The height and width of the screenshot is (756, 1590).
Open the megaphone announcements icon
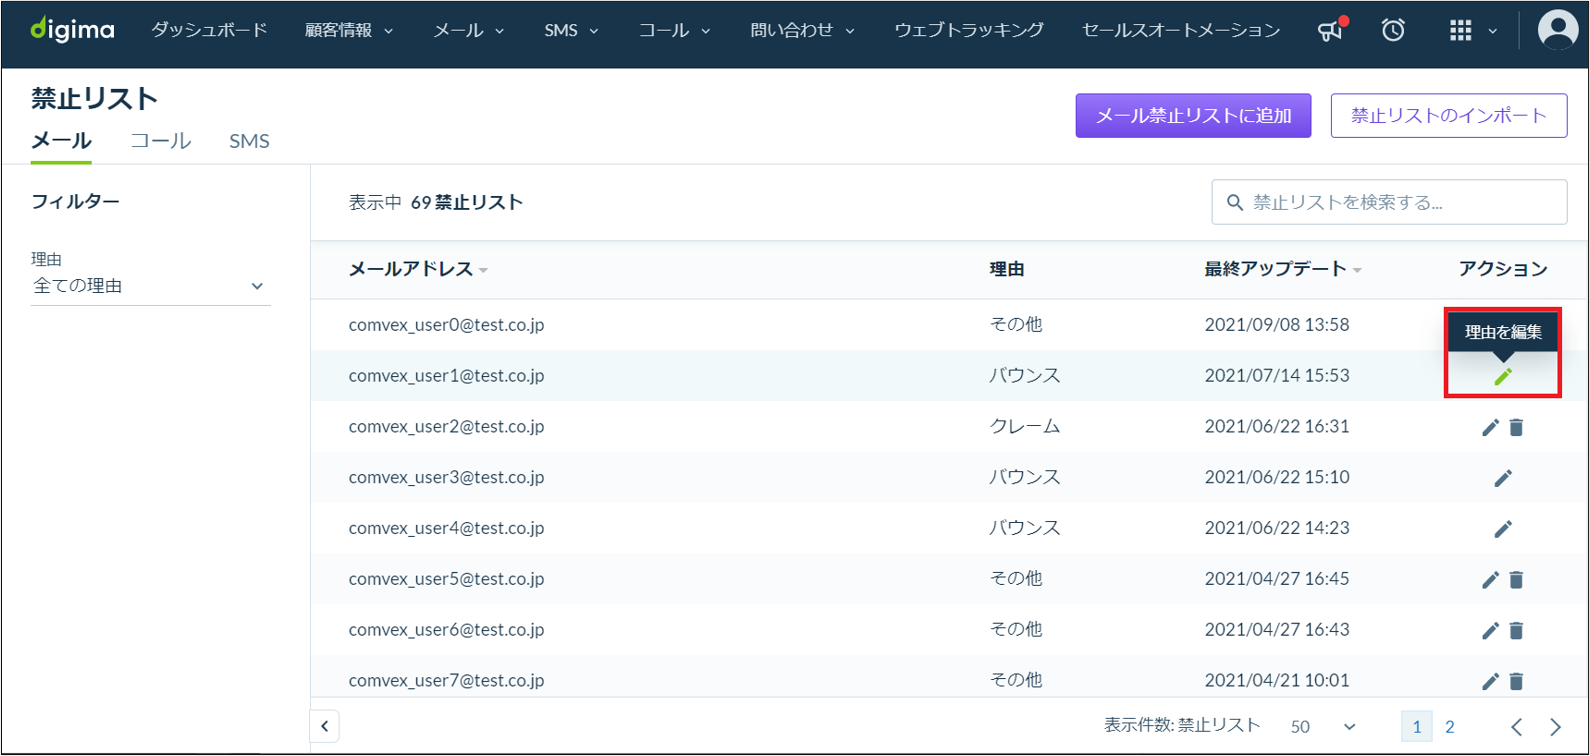[1330, 31]
